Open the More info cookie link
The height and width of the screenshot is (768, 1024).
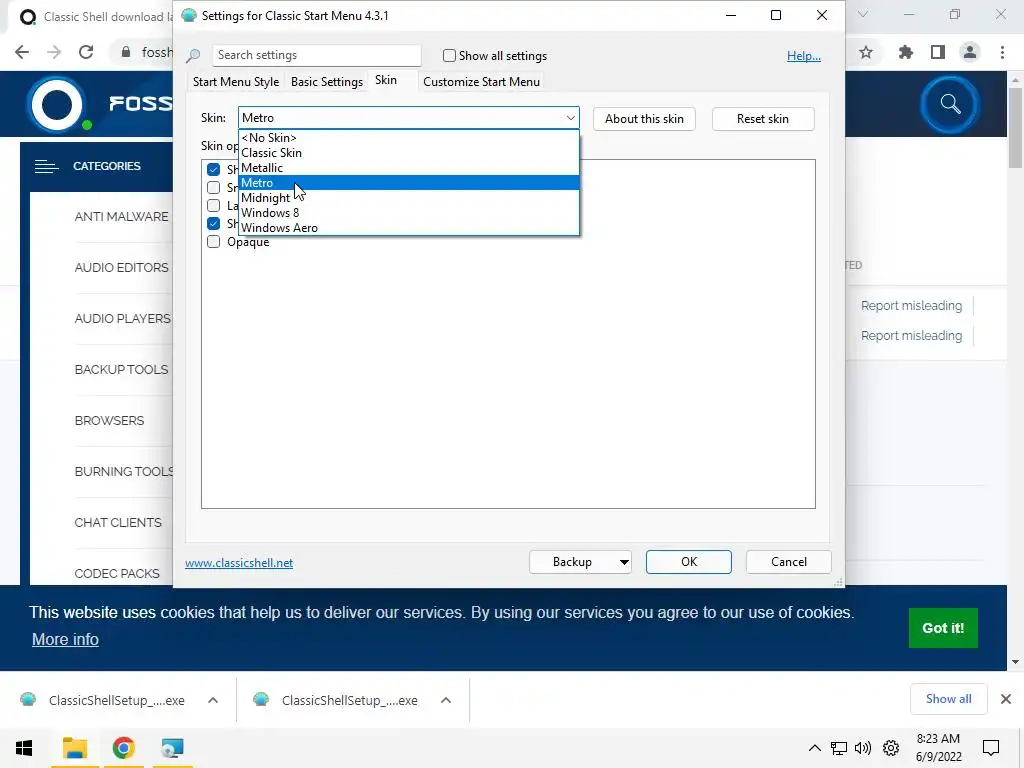65,639
